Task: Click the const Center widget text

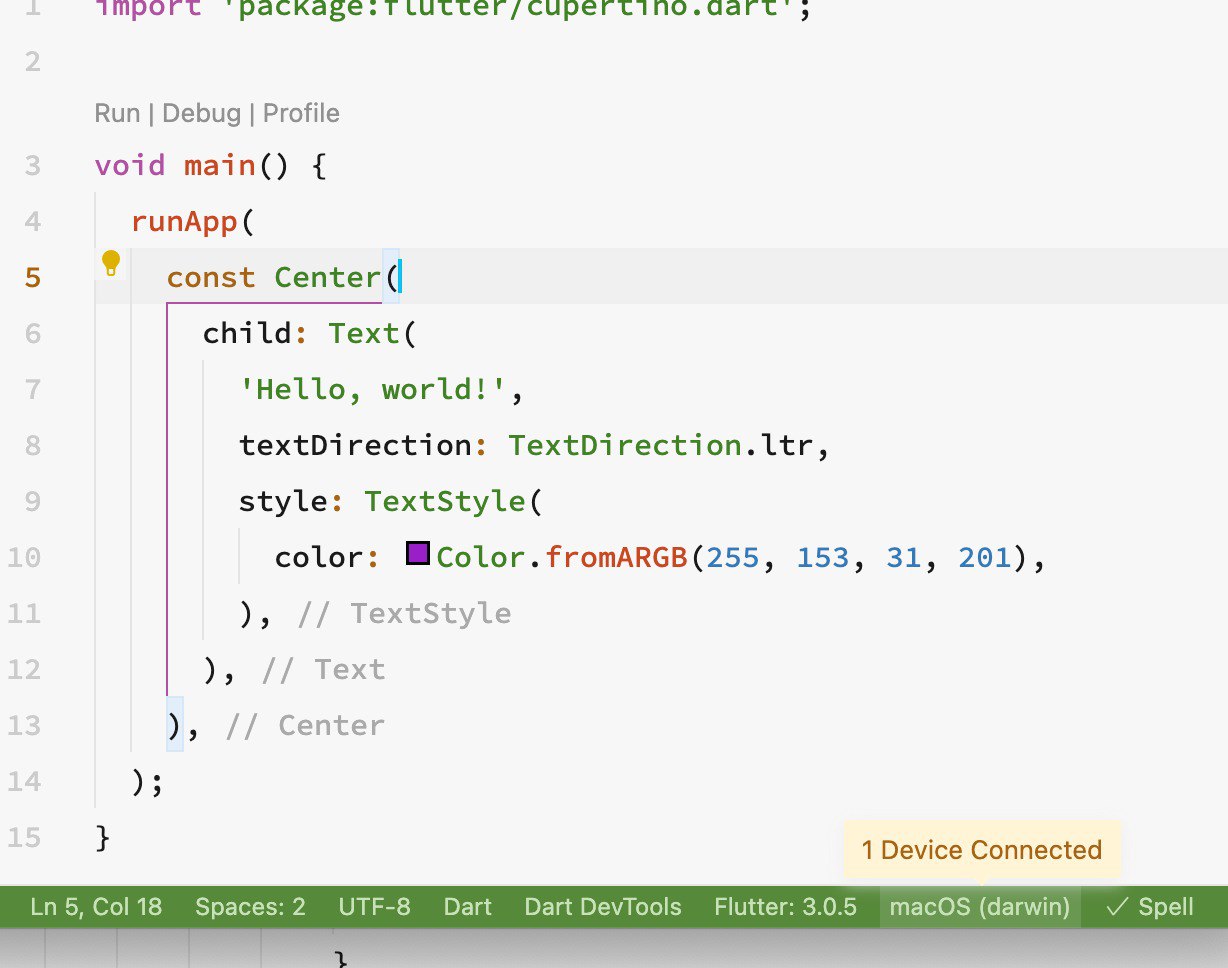Action: 274,277
